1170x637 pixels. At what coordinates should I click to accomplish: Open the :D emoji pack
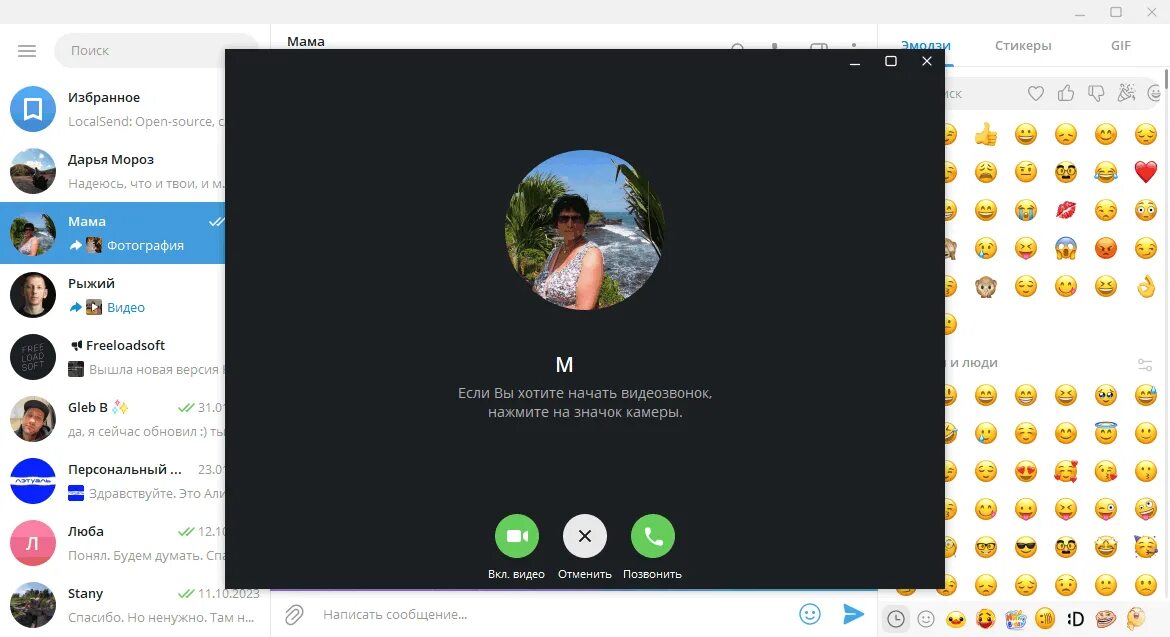[1075, 619]
